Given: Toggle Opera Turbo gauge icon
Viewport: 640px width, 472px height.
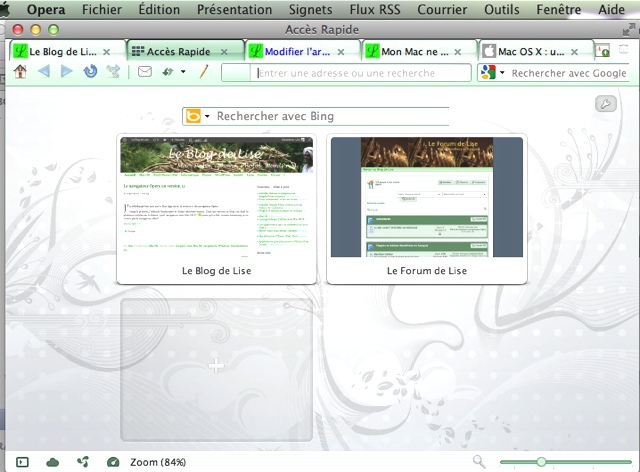Looking at the screenshot, I should pyautogui.click(x=113, y=461).
